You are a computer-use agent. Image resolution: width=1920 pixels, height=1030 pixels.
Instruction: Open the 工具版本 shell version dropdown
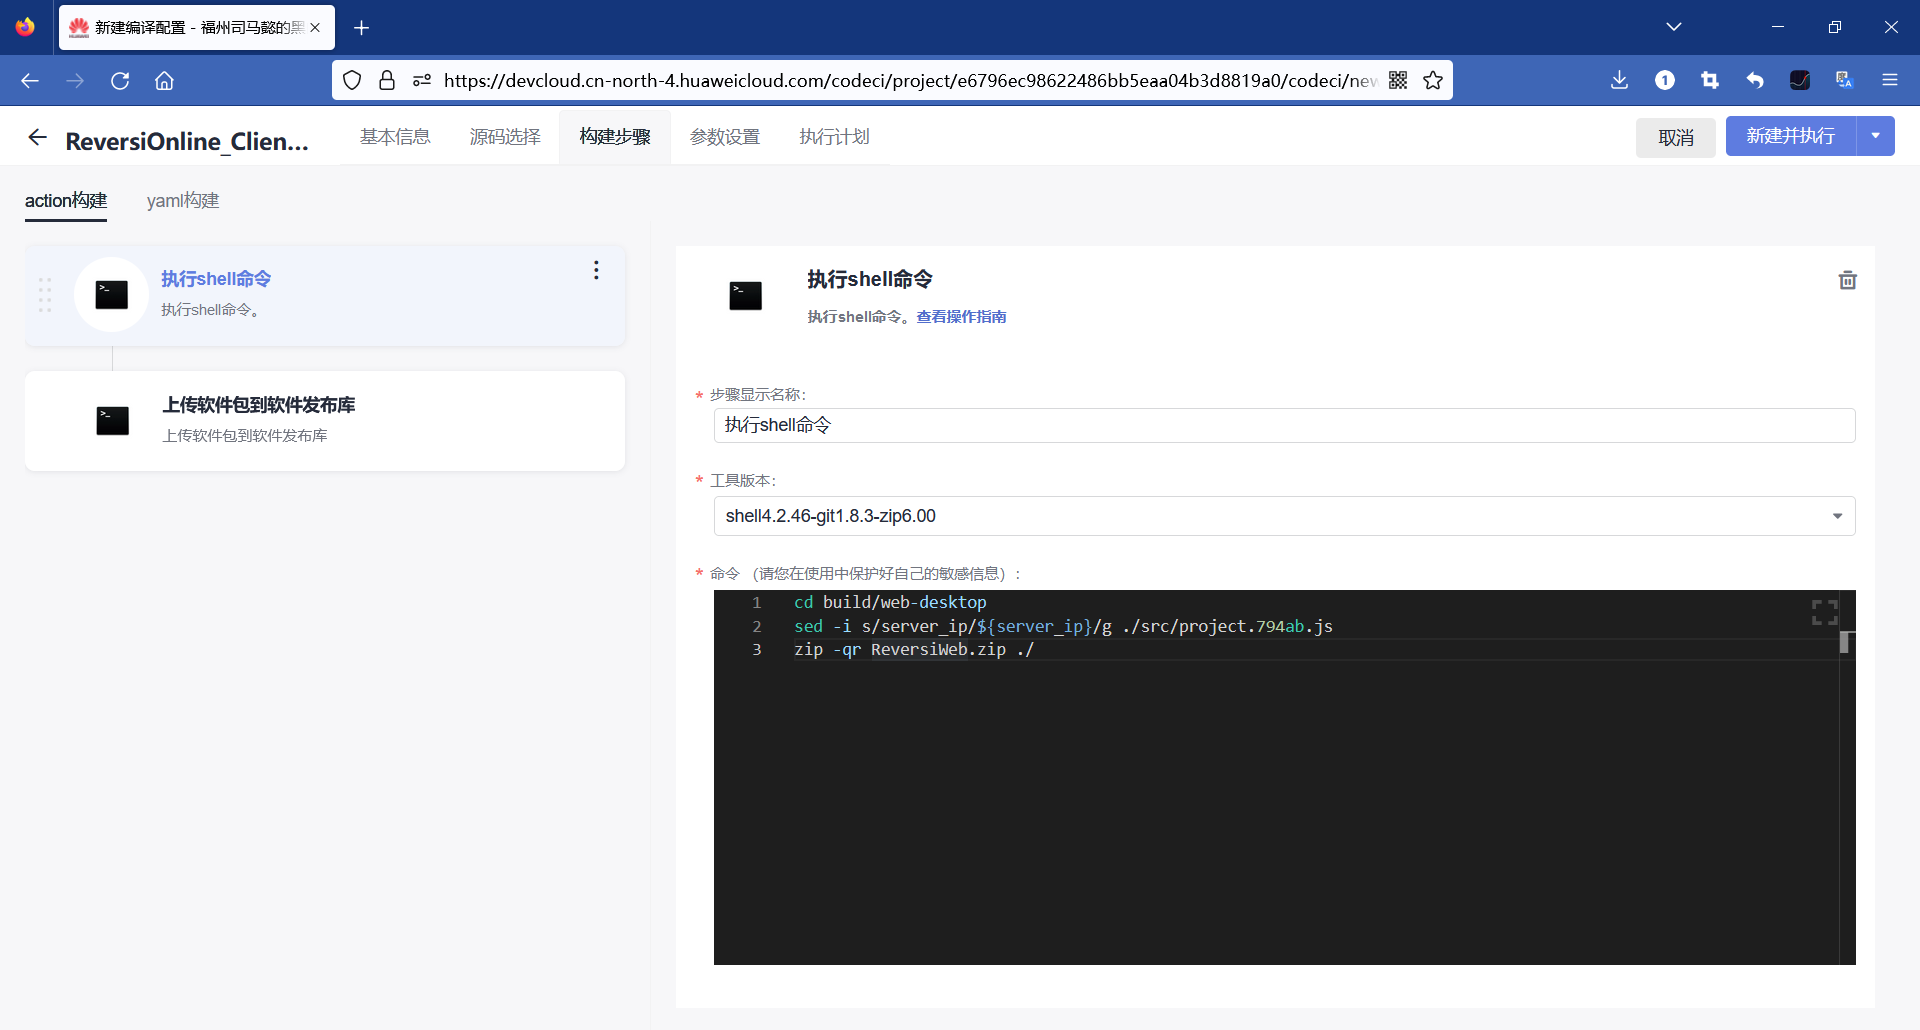1284,516
